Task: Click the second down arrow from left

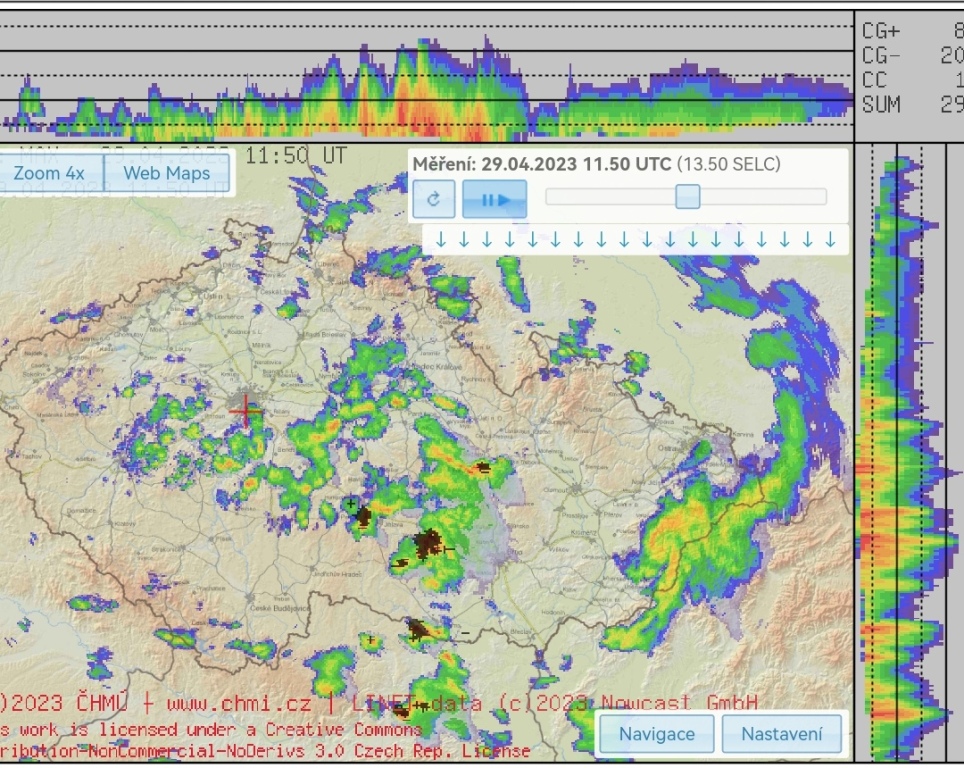Action: [x=463, y=240]
